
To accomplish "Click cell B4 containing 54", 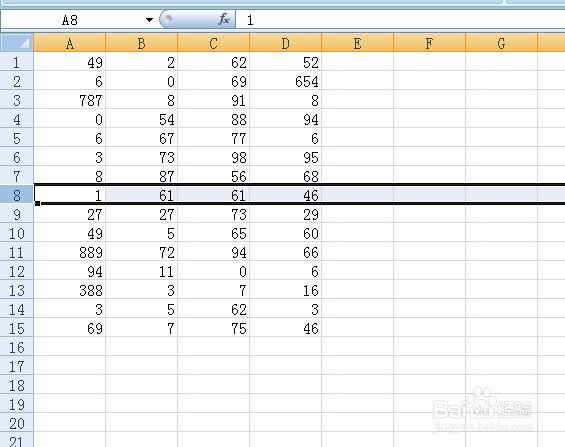I will [x=142, y=119].
